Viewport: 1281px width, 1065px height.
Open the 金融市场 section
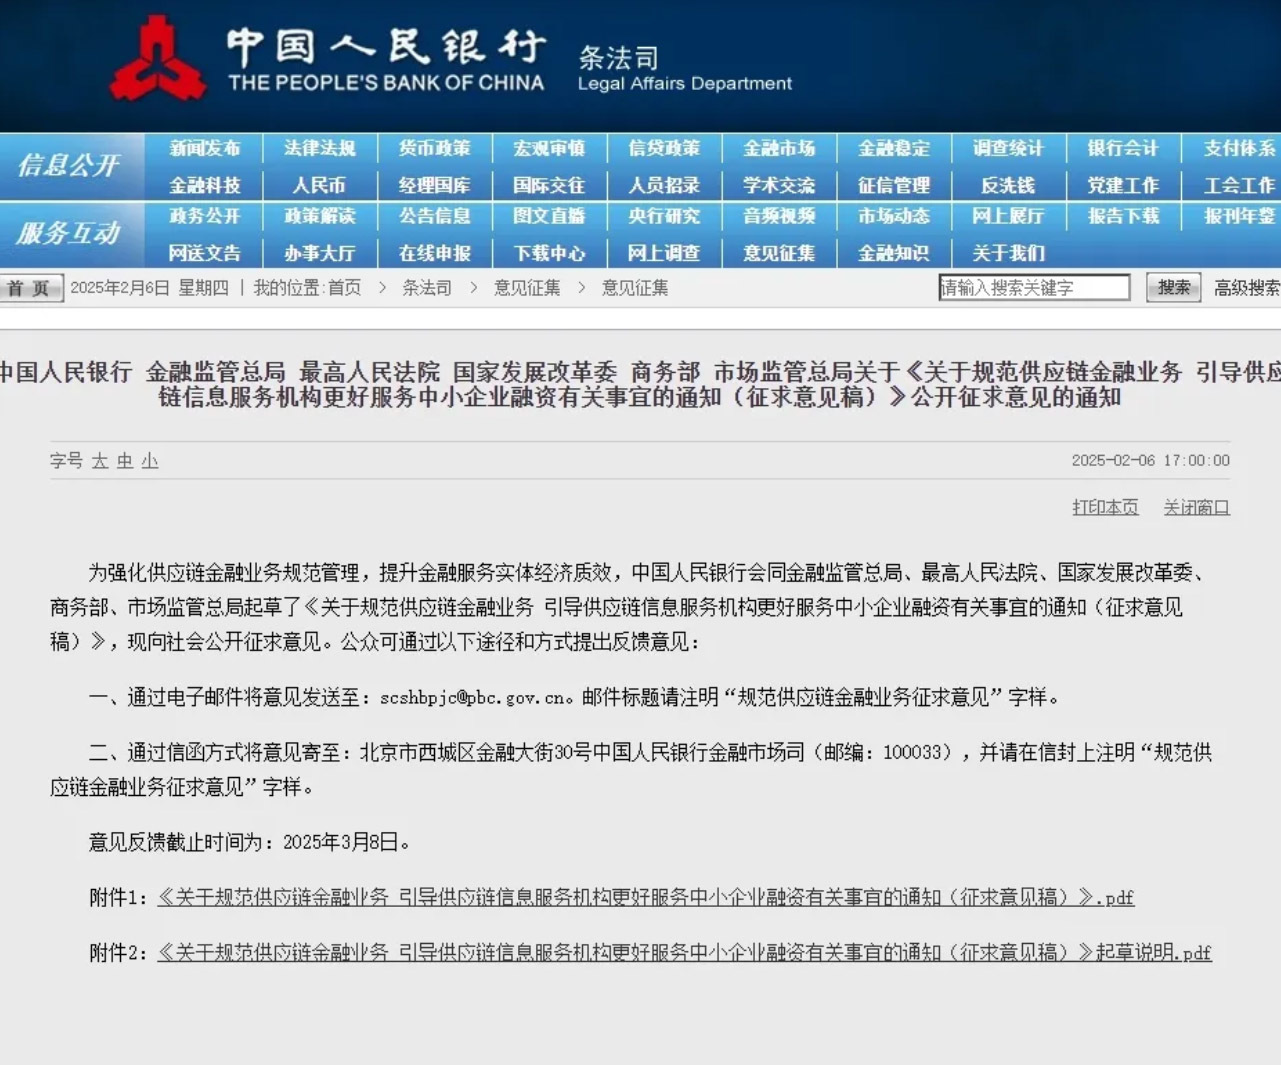point(778,148)
